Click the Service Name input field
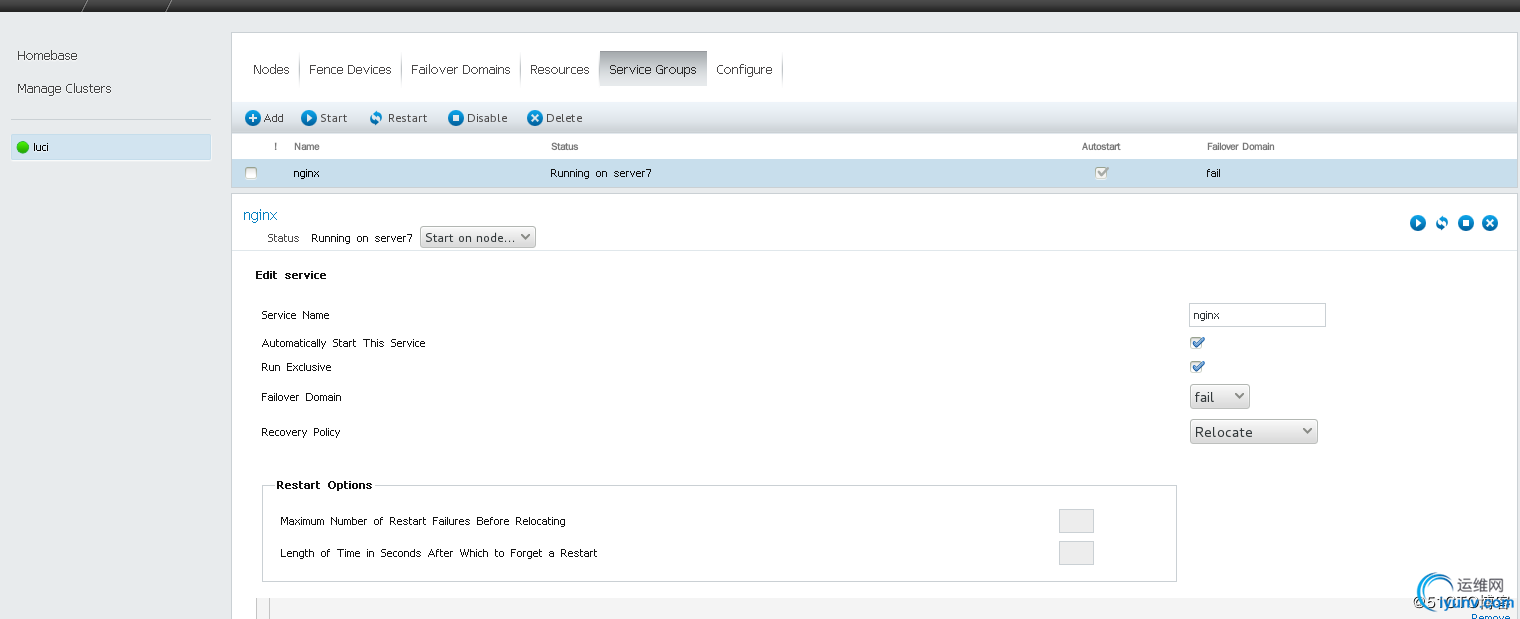The height and width of the screenshot is (619, 1520). coord(1258,315)
